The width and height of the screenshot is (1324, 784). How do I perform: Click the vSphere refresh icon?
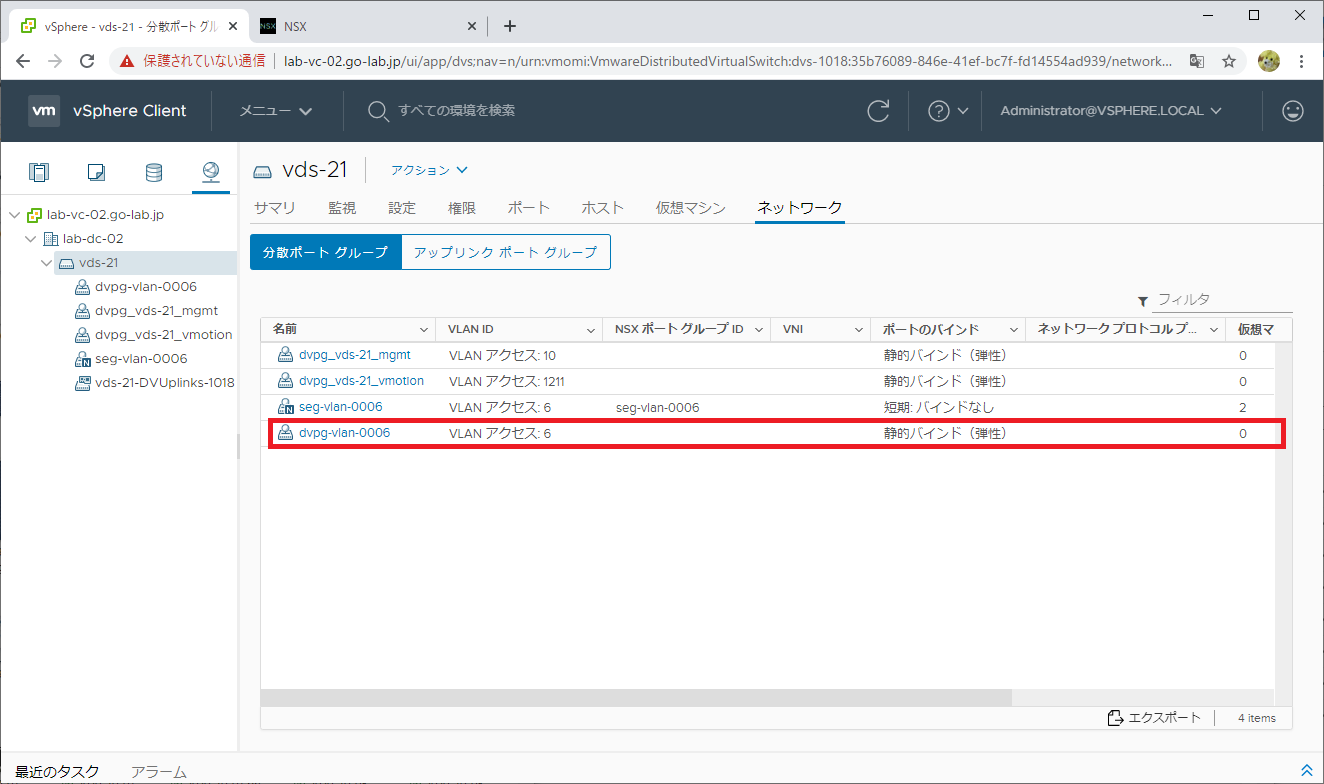[x=878, y=111]
